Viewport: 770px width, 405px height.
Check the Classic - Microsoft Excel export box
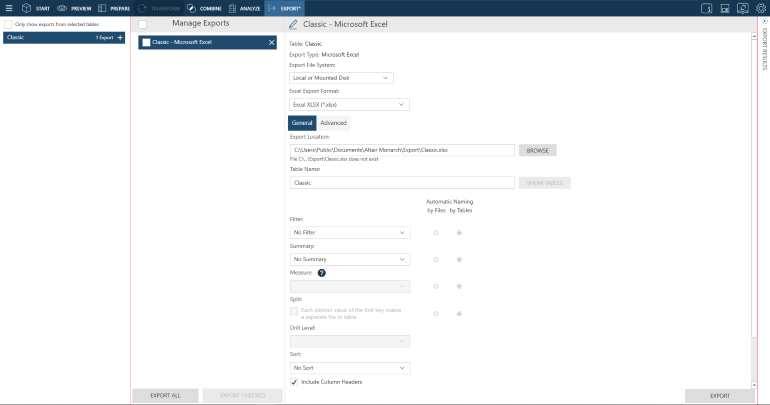click(146, 42)
